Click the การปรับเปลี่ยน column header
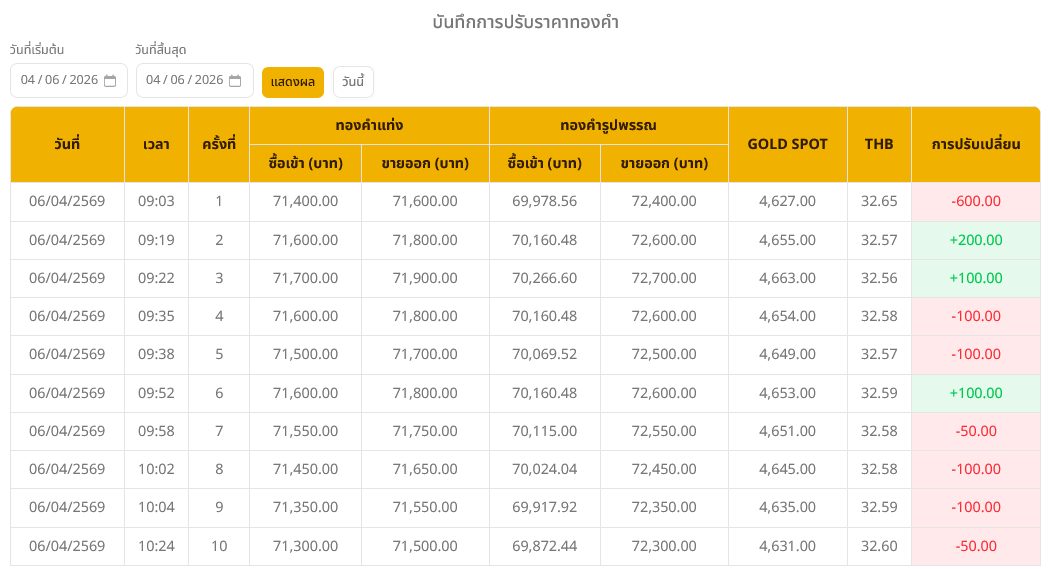The width and height of the screenshot is (1051, 572). click(x=975, y=144)
